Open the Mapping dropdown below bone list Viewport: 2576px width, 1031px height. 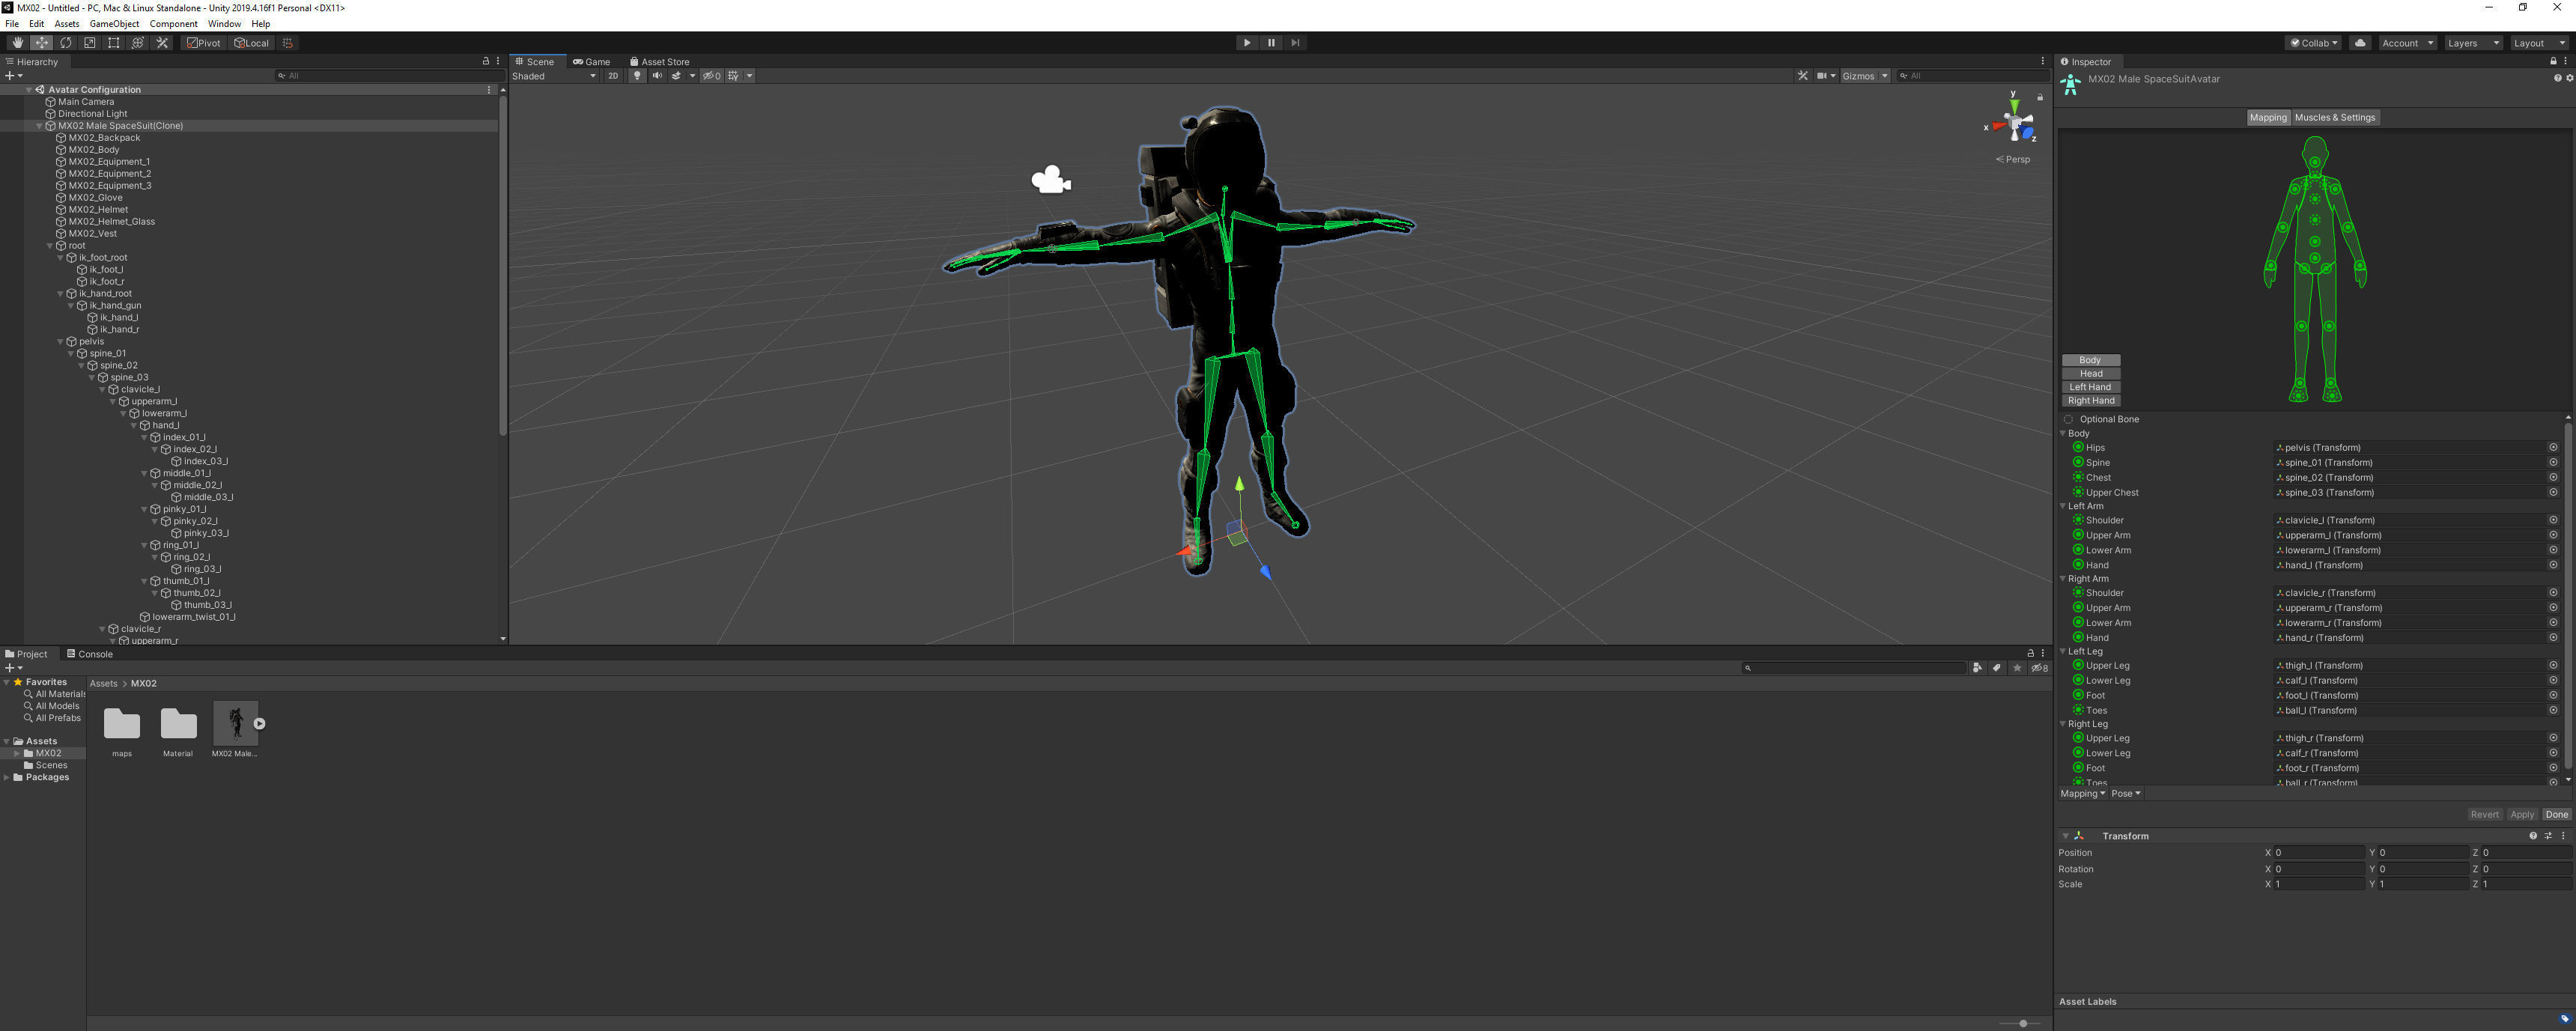point(2082,794)
